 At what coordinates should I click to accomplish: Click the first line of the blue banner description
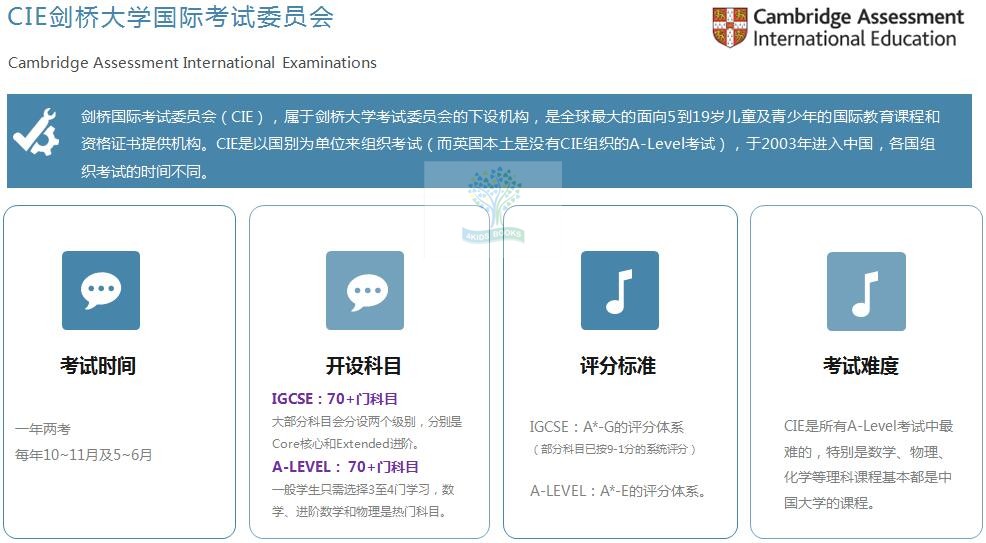click(510, 117)
